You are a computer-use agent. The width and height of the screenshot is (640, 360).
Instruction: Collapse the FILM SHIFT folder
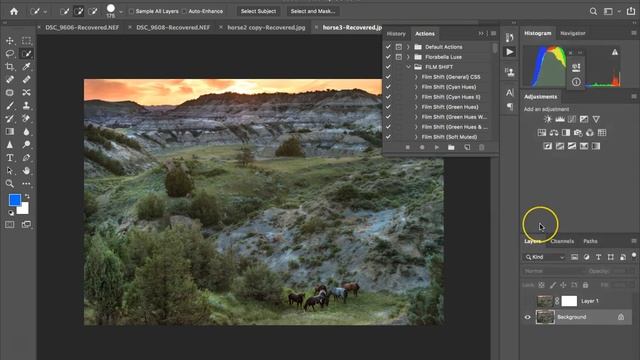[x=408, y=67]
